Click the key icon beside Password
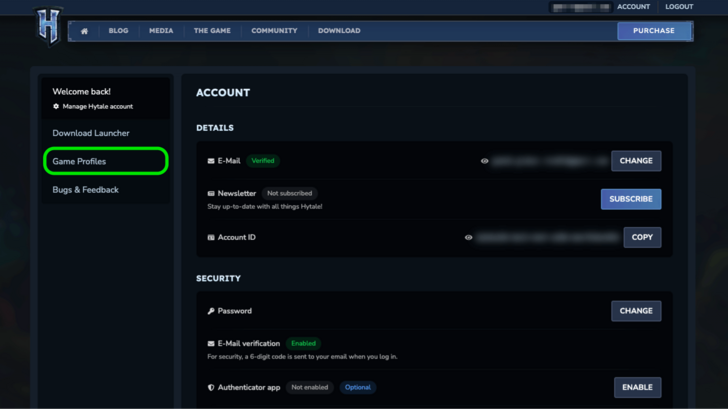728x409 pixels. point(211,311)
